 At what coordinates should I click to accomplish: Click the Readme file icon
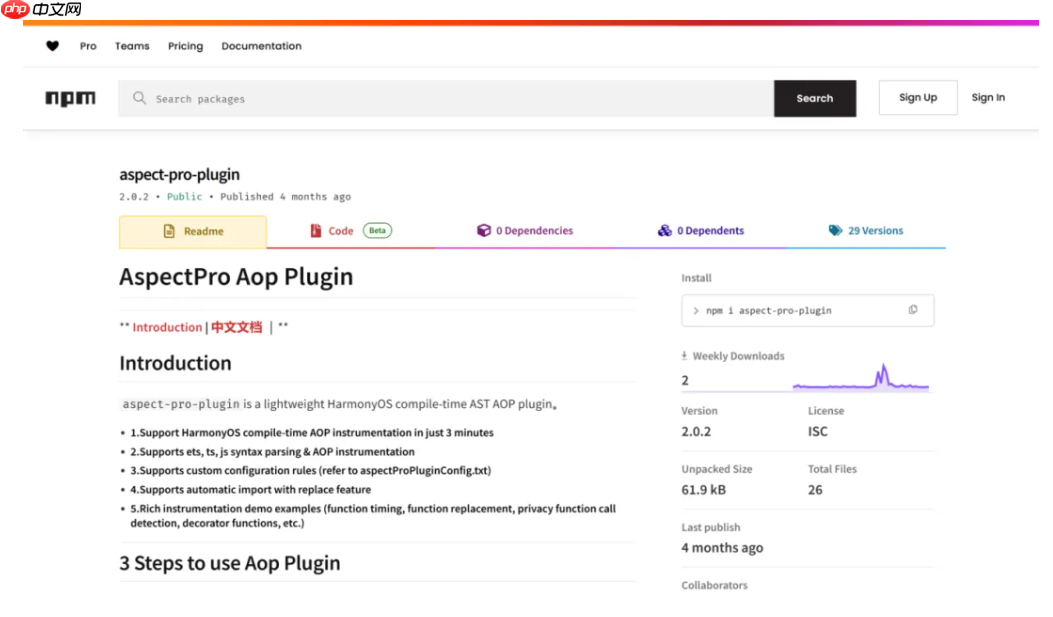click(169, 231)
